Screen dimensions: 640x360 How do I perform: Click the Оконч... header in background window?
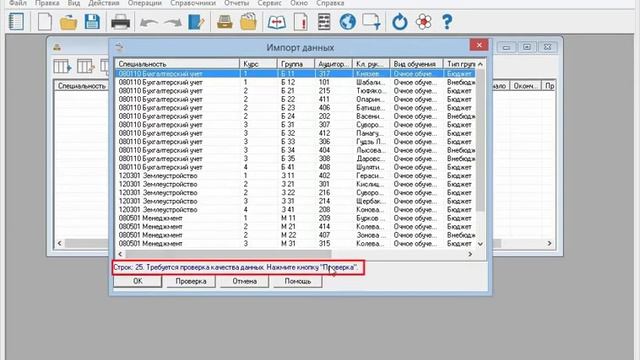point(525,86)
